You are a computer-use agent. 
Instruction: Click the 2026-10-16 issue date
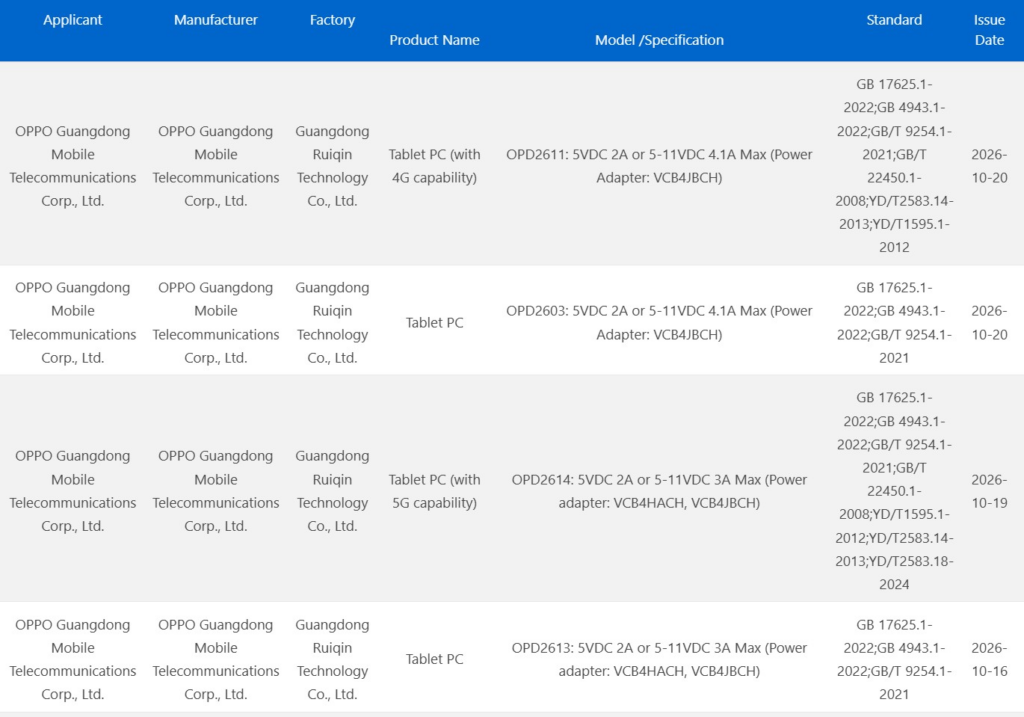point(989,660)
